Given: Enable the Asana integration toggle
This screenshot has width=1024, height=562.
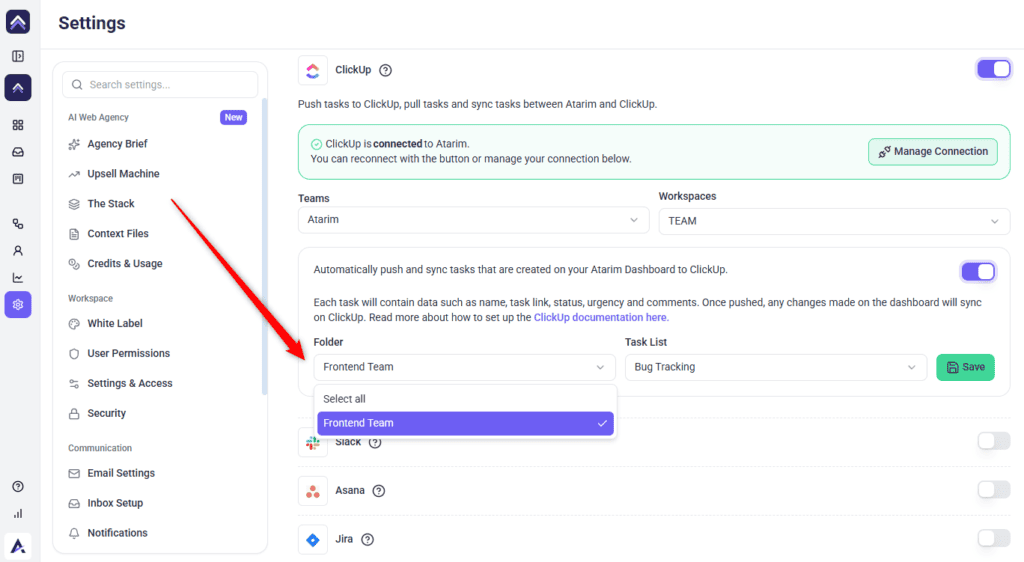Looking at the screenshot, I should pyautogui.click(x=993, y=490).
